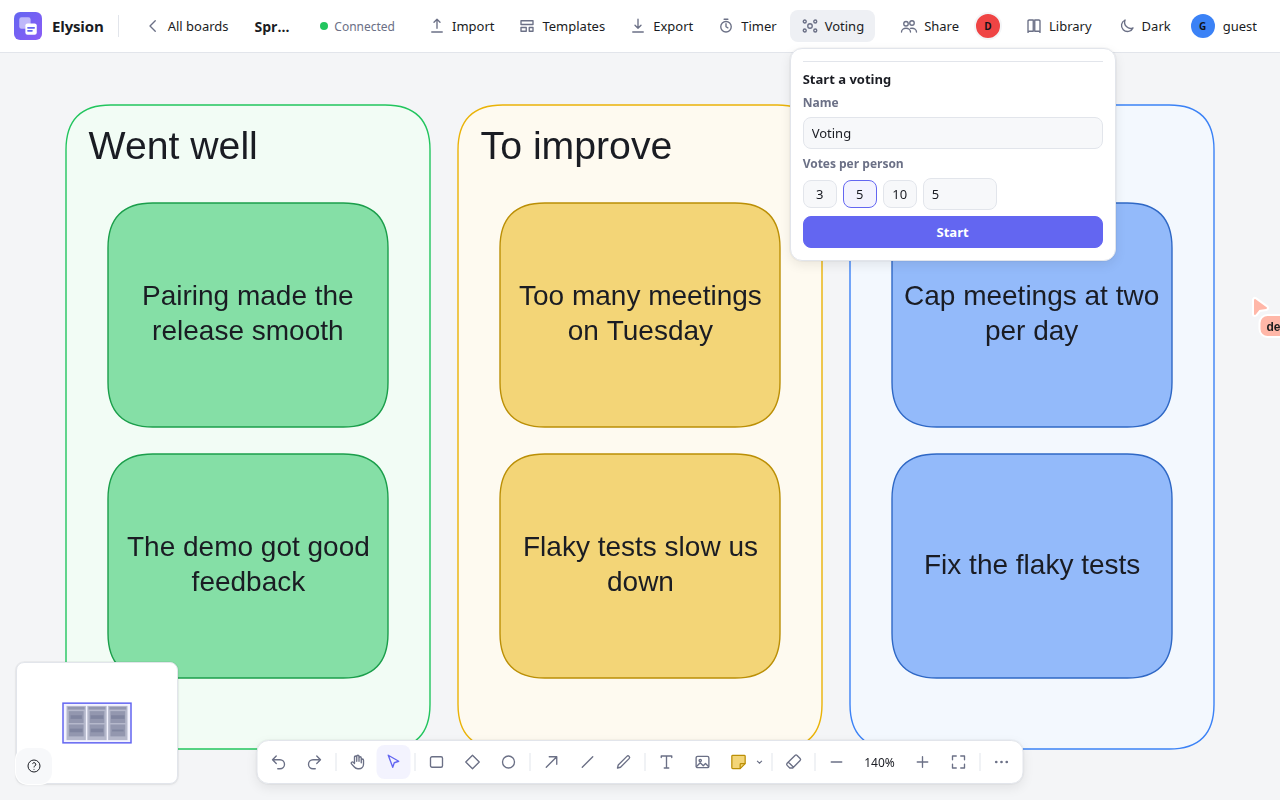Close the Voting popup via toolbar button
The height and width of the screenshot is (800, 1280).
click(x=833, y=26)
